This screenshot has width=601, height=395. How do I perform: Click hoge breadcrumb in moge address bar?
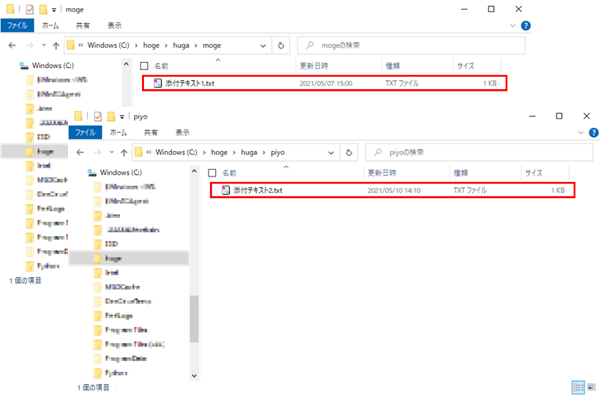click(x=151, y=46)
